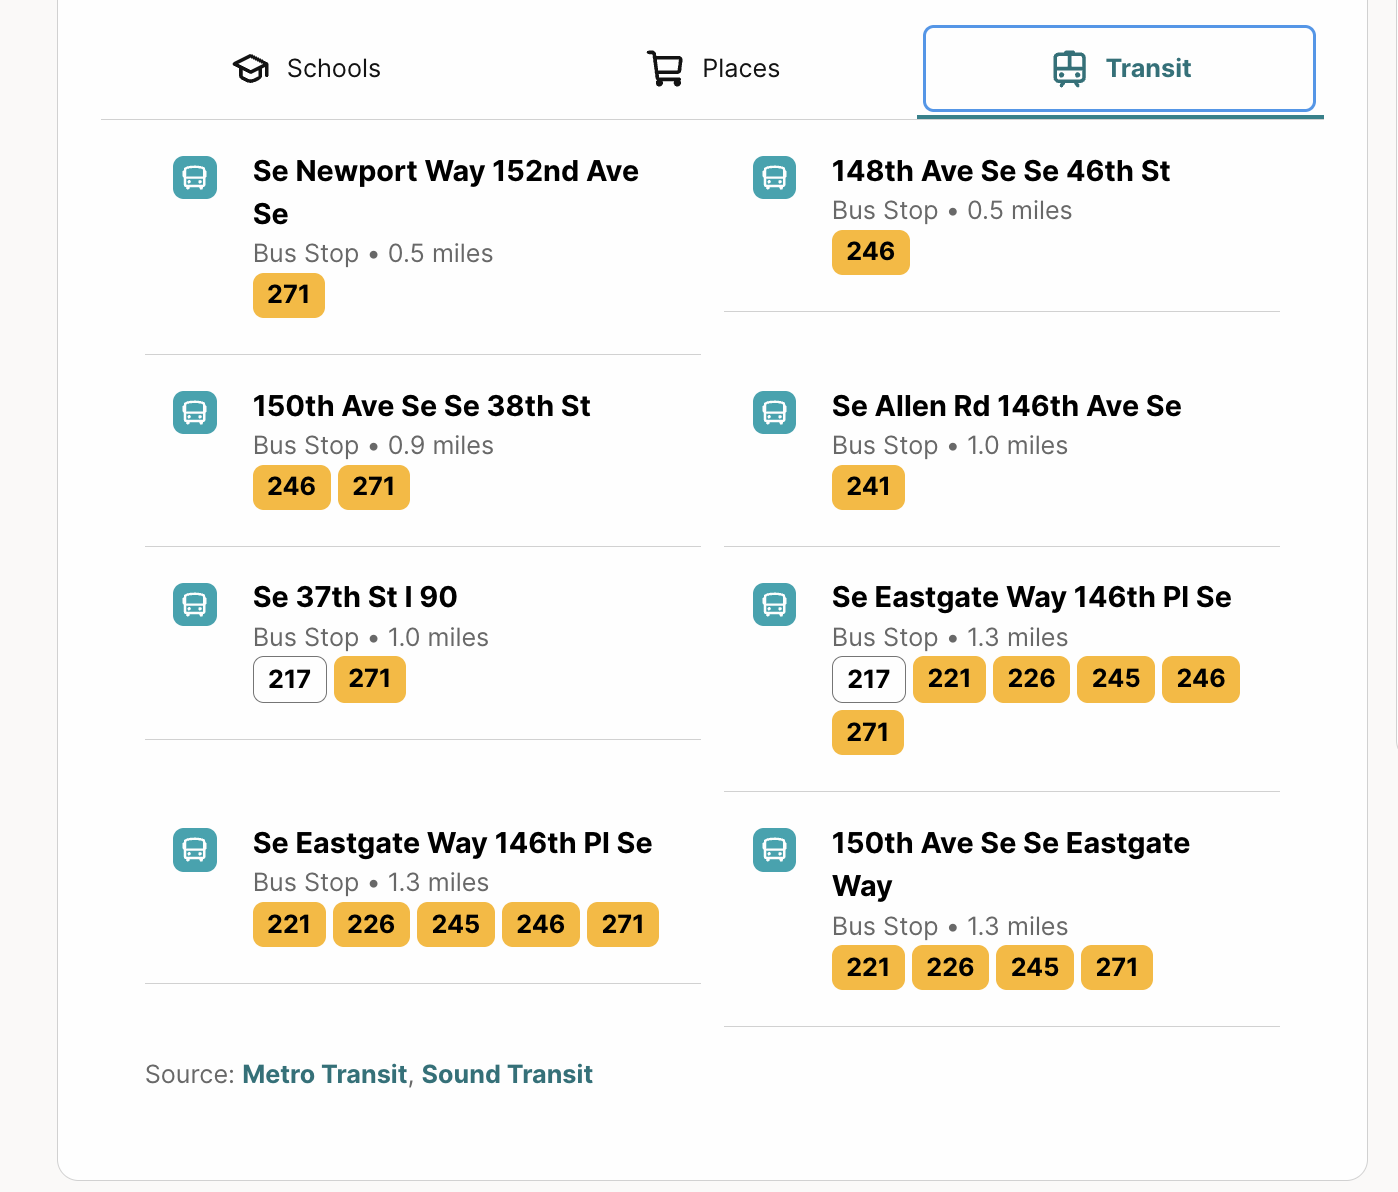Viewport: 1398px width, 1192px height.
Task: Click route 226 badge under 150th Ave Se Se Eastgate Way
Action: click(x=950, y=968)
